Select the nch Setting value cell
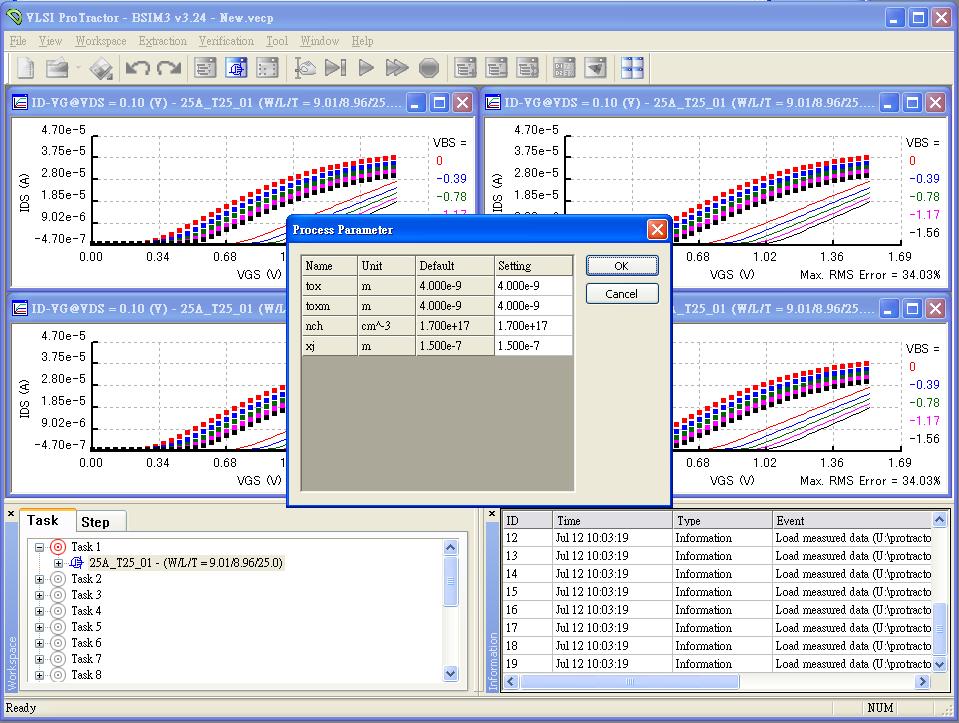Viewport: 959px width, 723px height. 533,326
